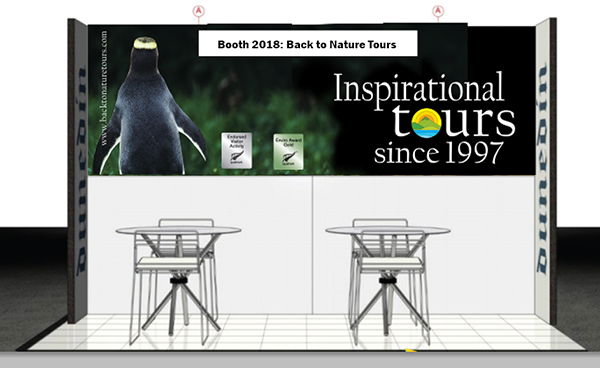Click the 'Inspirational' heading text
This screenshot has width=600, height=368.
click(x=419, y=89)
